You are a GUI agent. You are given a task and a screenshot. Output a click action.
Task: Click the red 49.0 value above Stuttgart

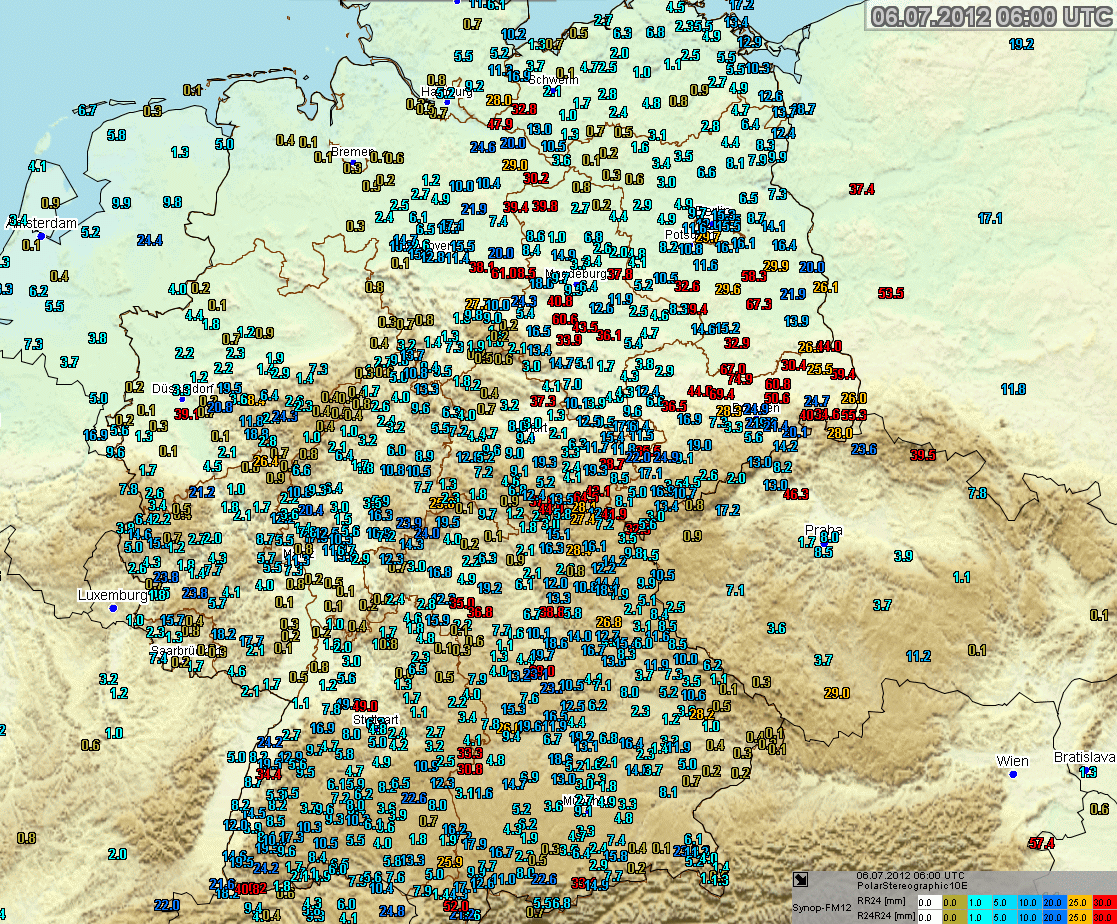coord(365,705)
